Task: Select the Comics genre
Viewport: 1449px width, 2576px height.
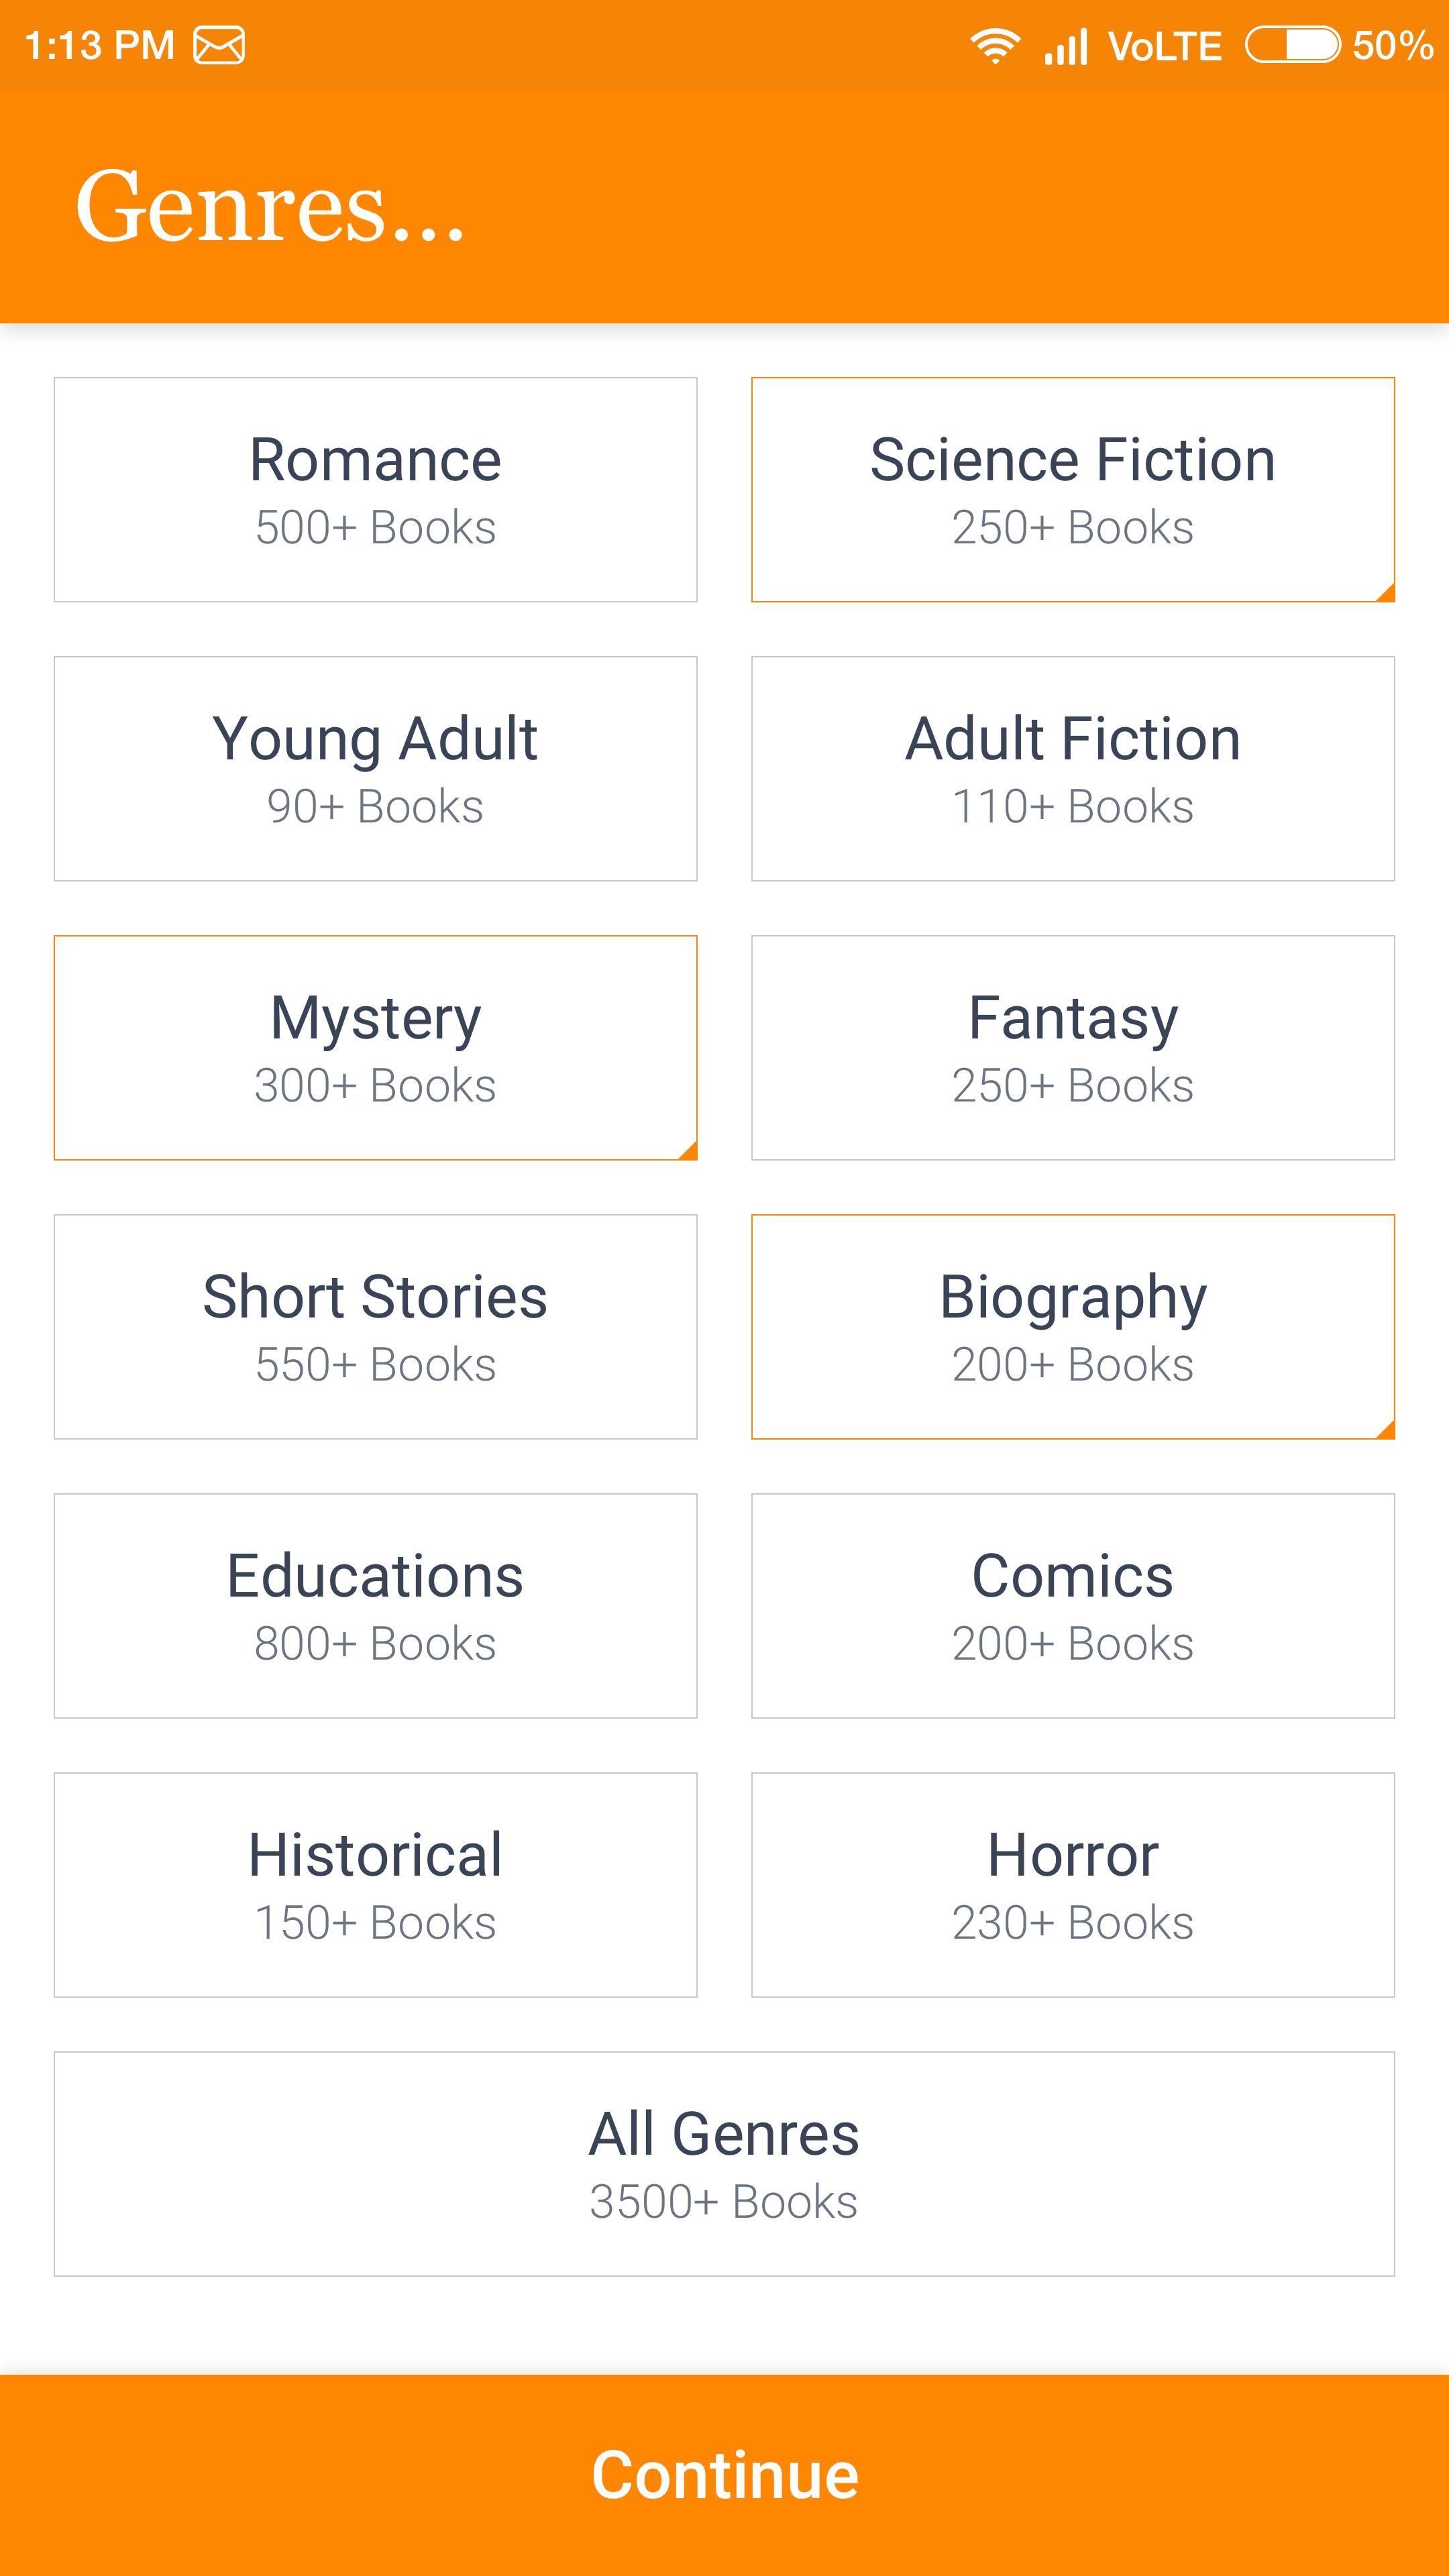Action: (1072, 1605)
